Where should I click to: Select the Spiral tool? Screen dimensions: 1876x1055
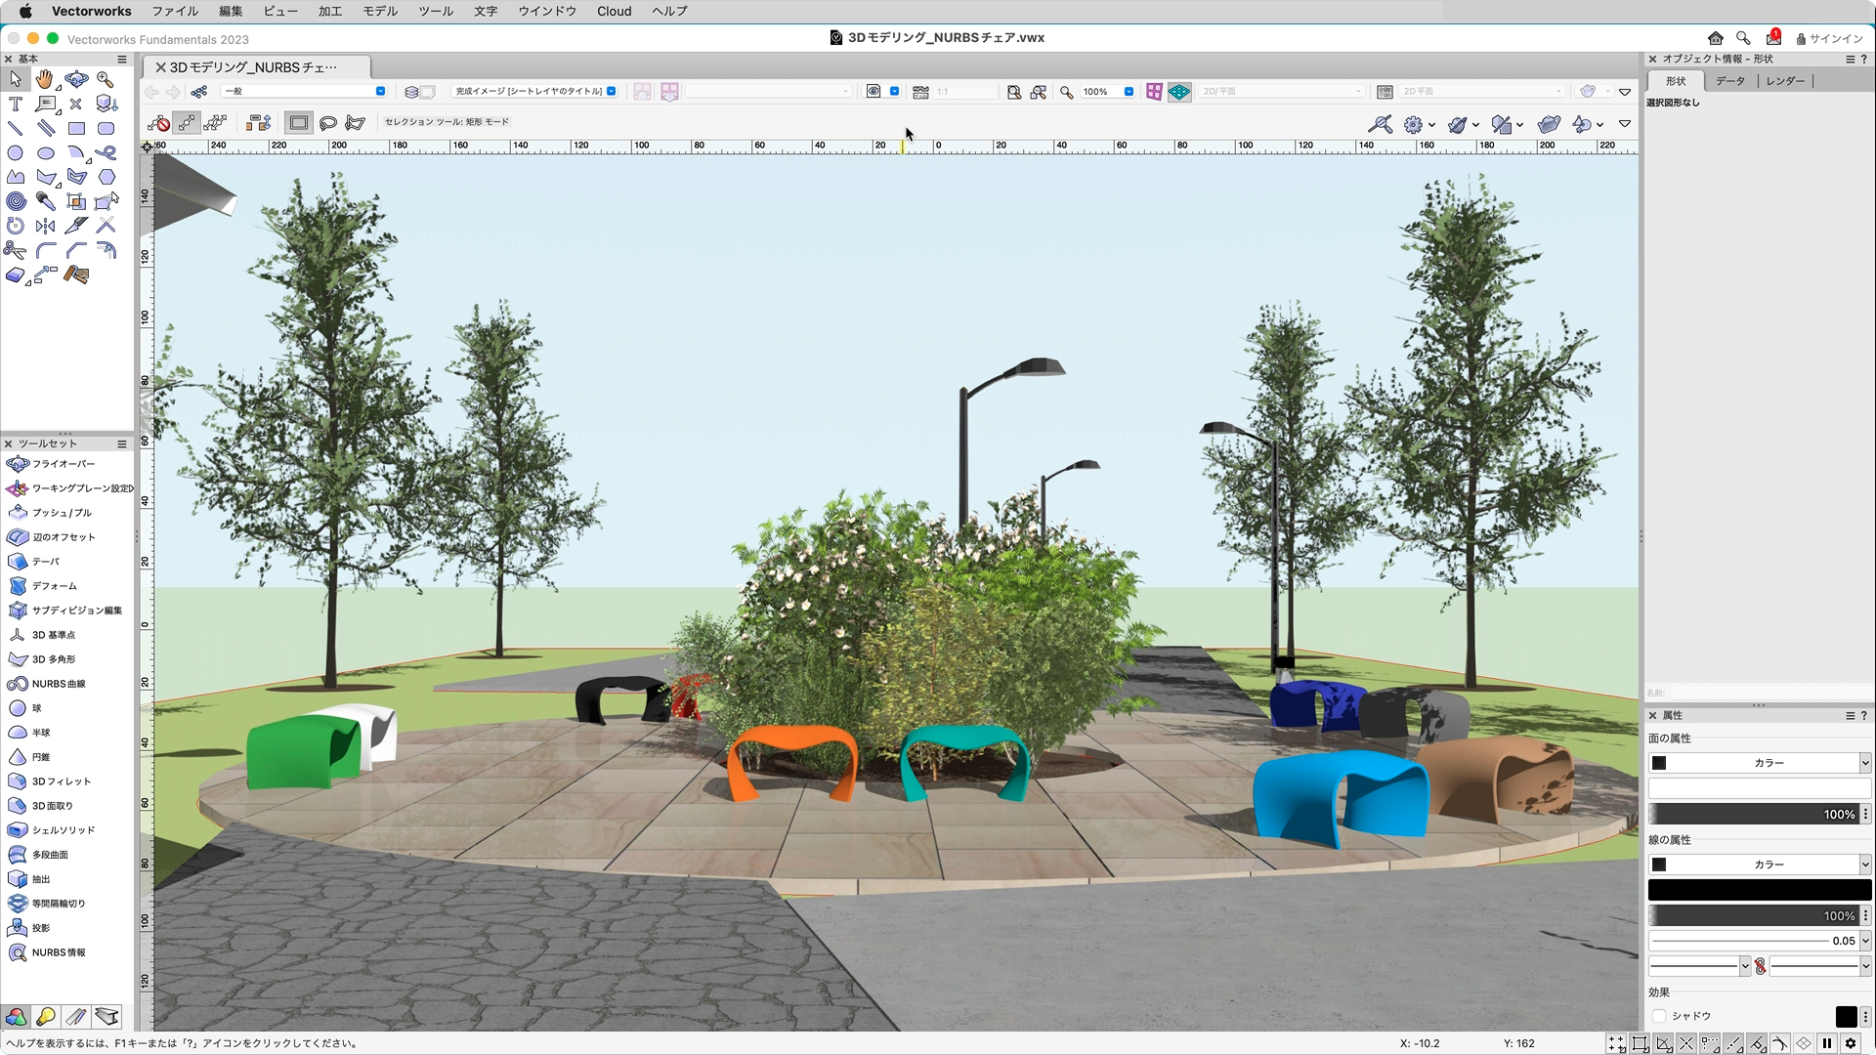15,201
